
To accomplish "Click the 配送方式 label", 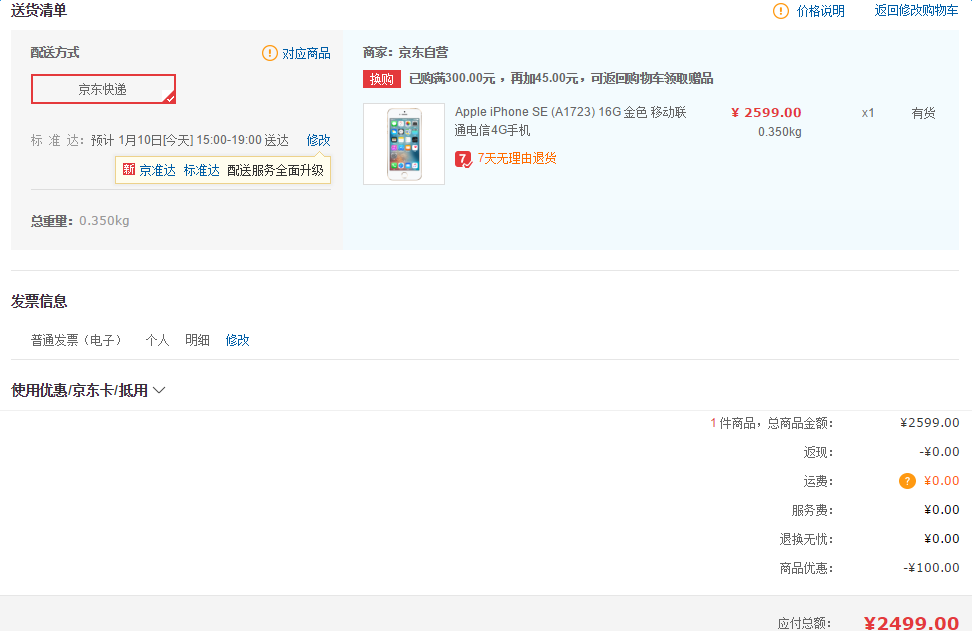I will (55, 53).
